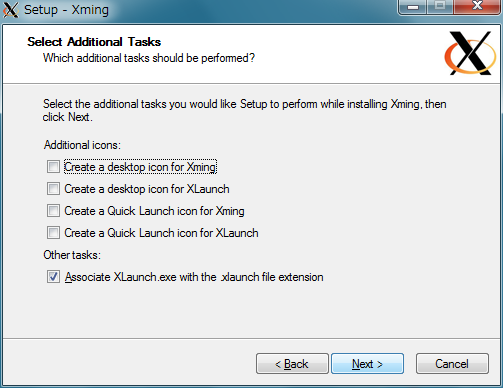The height and width of the screenshot is (388, 503).
Task: Cancel the Xming setup
Action: 452,364
